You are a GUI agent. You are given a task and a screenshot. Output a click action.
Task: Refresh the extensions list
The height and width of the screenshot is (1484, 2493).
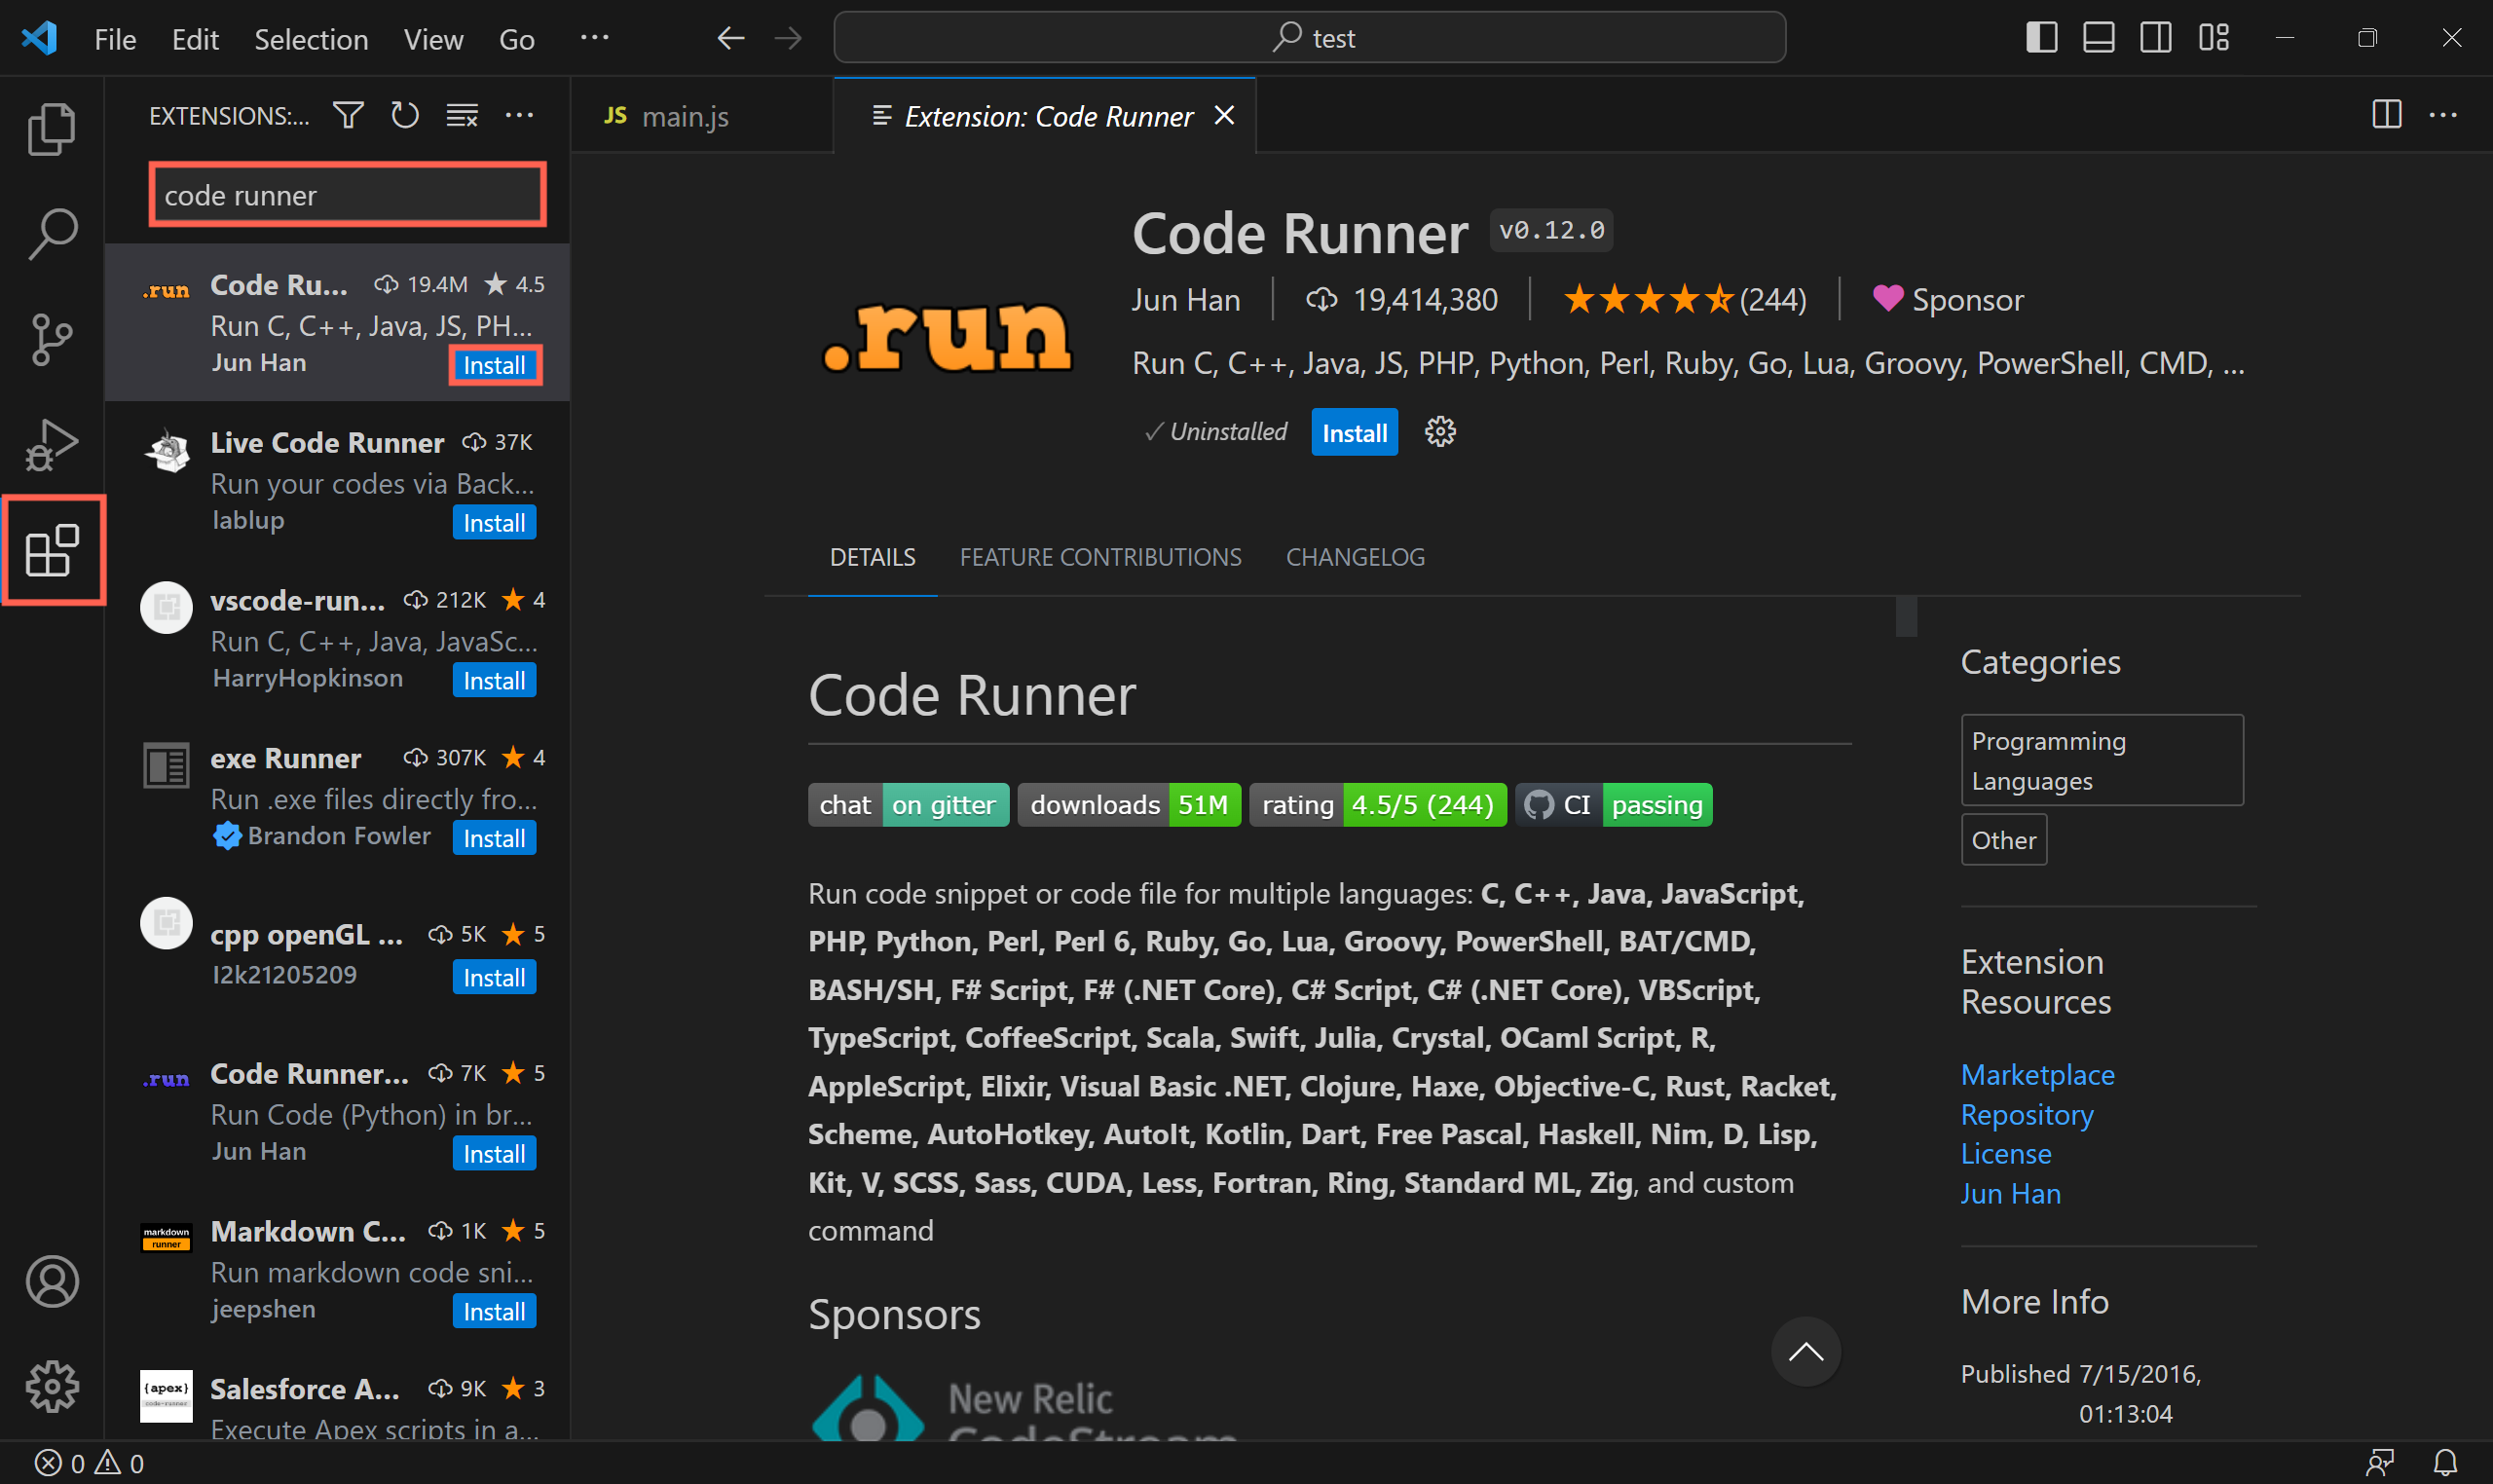click(404, 116)
